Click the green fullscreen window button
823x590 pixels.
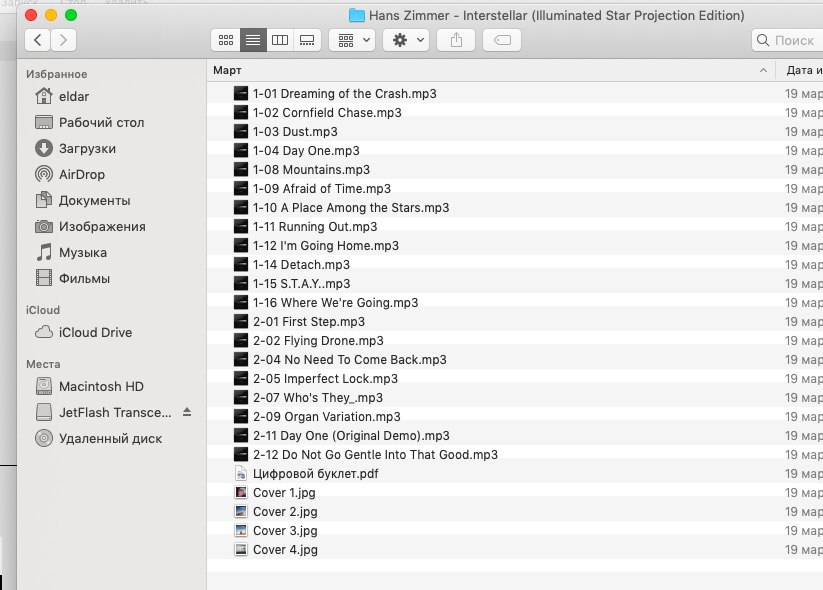coord(71,15)
